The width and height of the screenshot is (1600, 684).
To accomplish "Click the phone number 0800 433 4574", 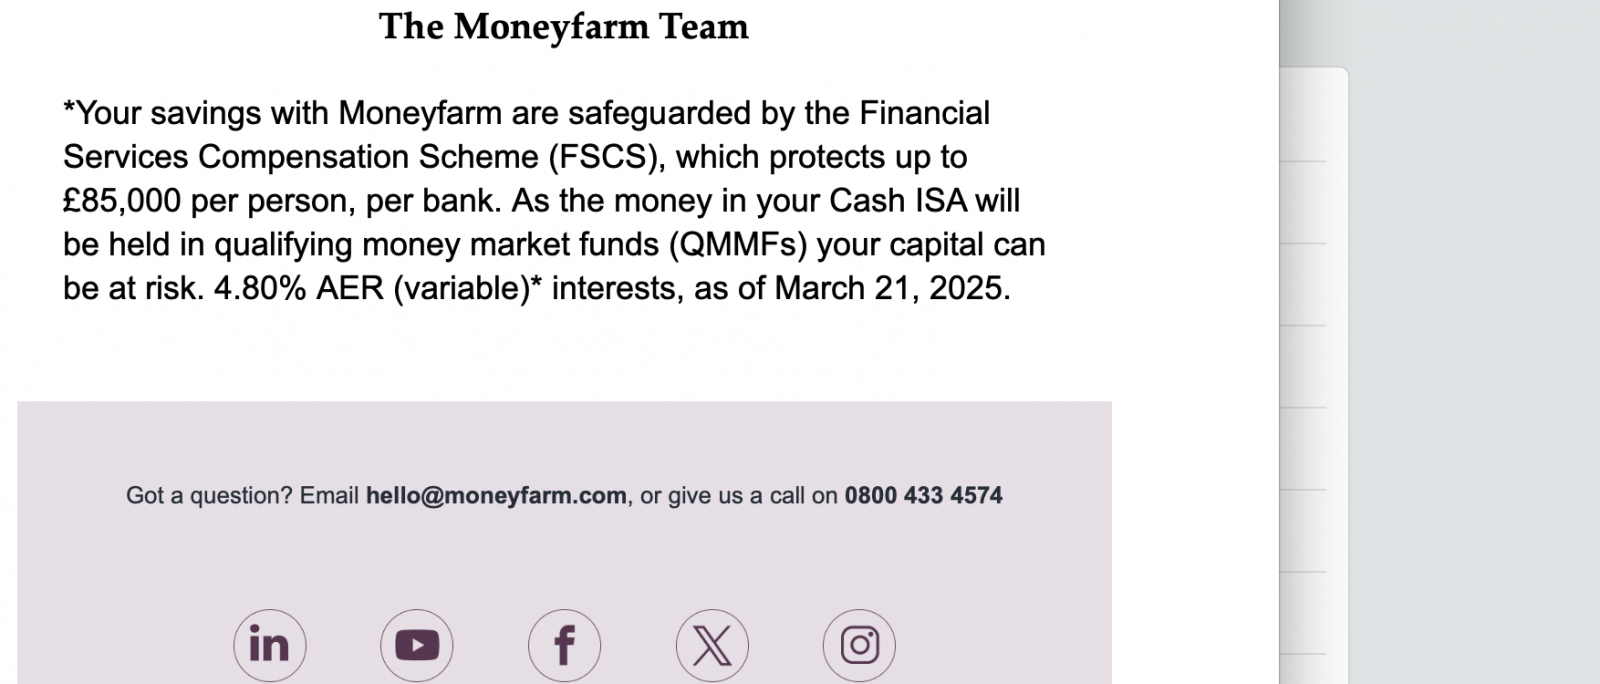I will coord(923,496).
